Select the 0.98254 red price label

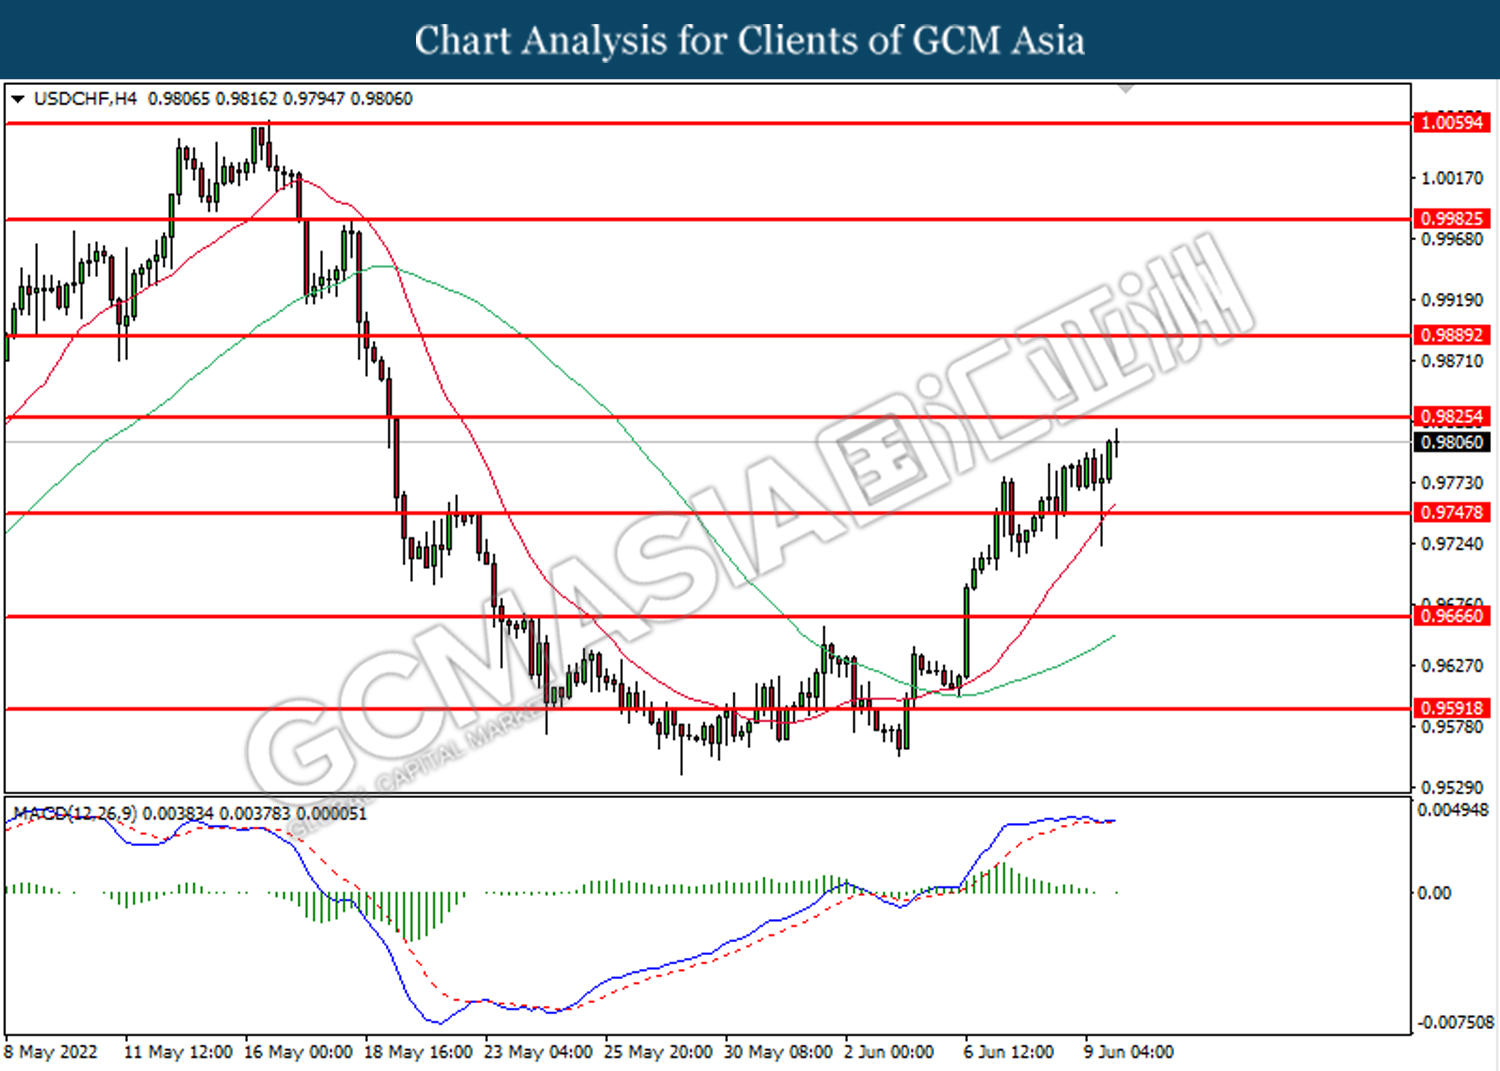[x=1452, y=417]
